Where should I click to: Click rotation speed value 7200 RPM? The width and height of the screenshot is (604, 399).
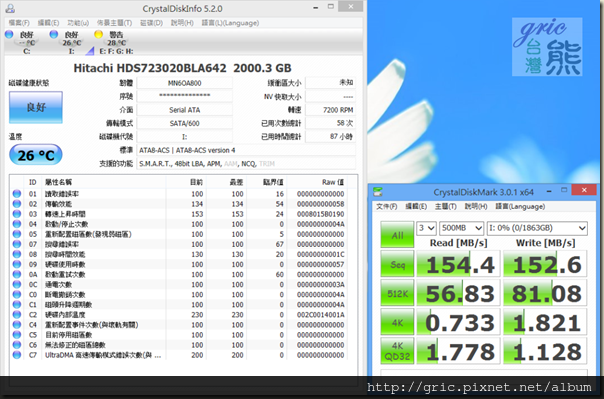(331, 110)
